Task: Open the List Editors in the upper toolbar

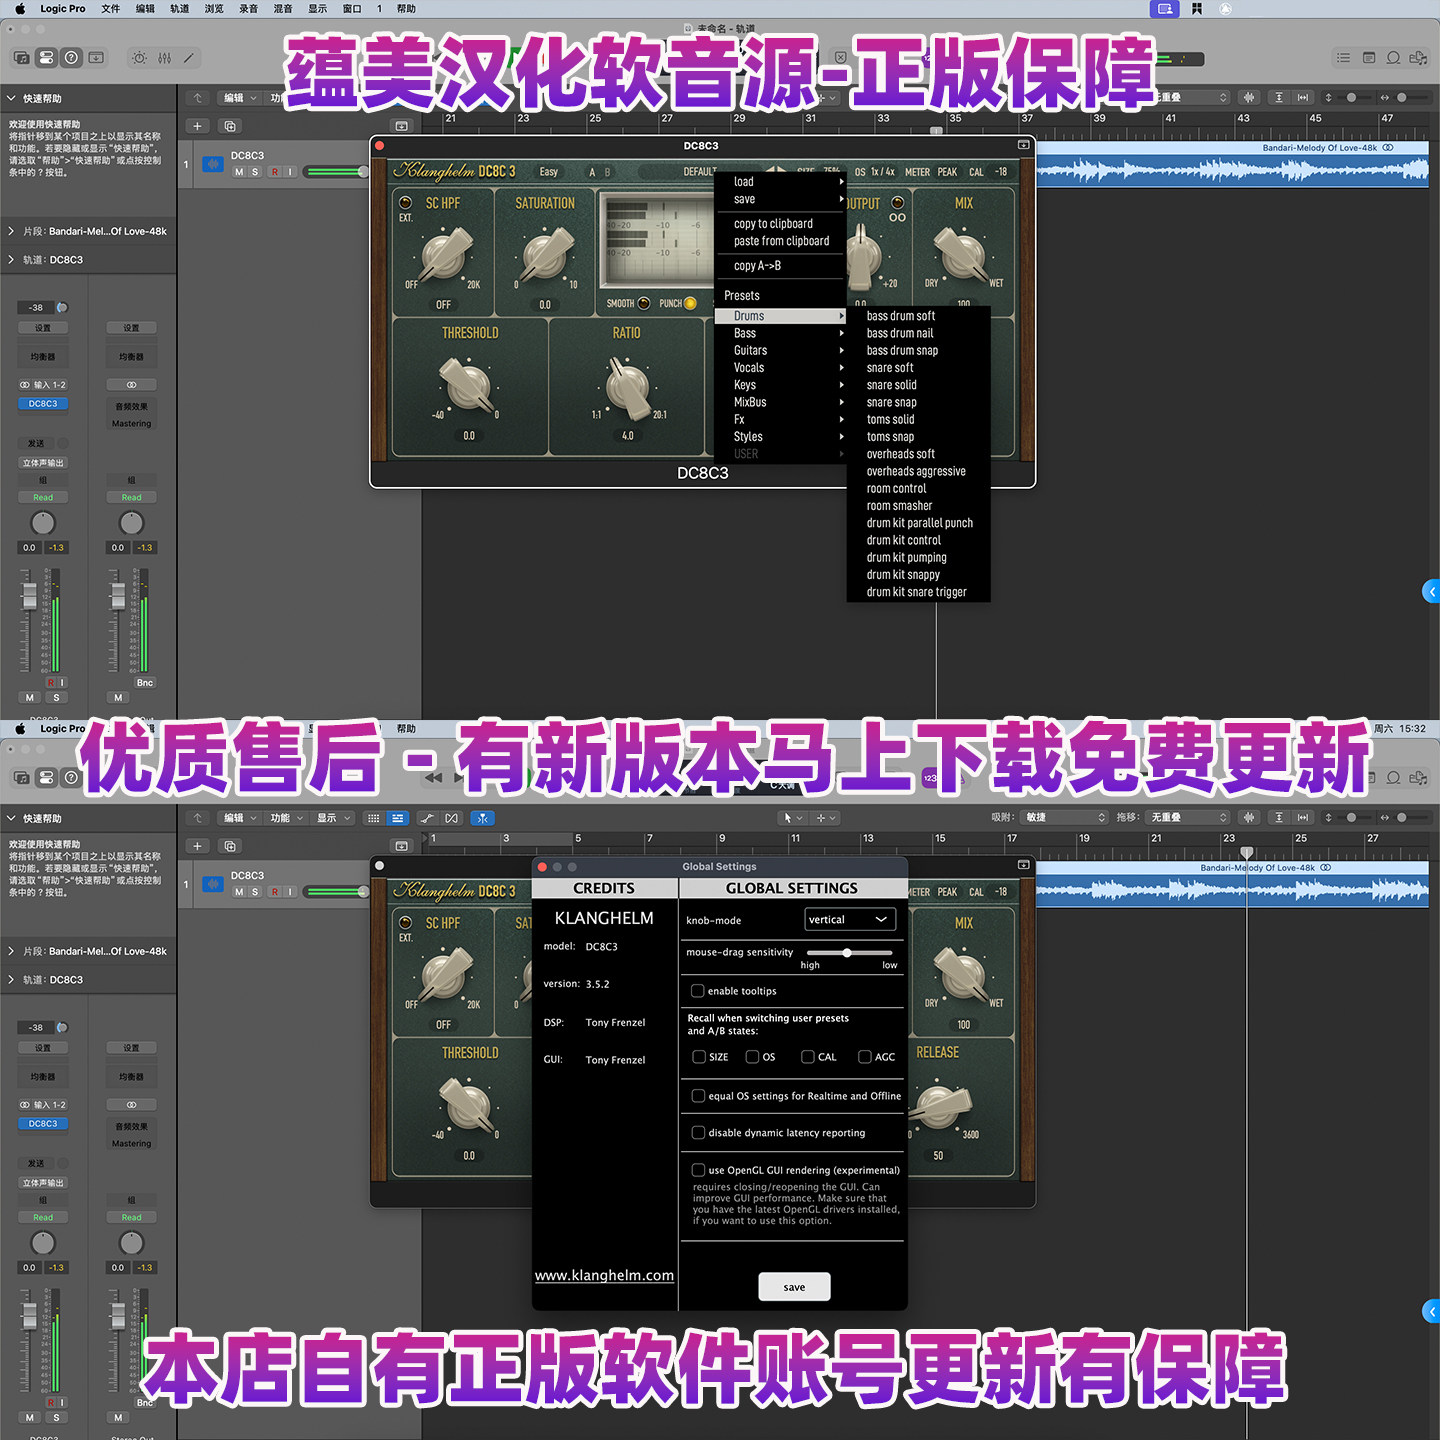Action: pyautogui.click(x=1343, y=58)
